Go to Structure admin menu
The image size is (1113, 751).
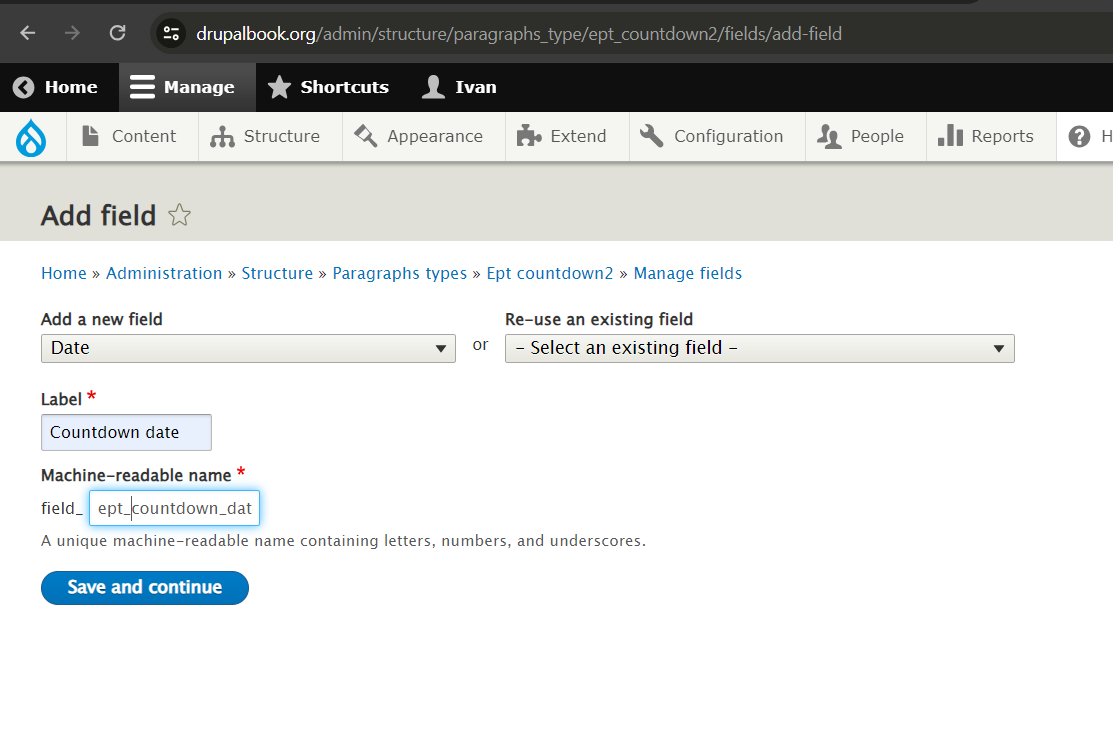tap(266, 137)
